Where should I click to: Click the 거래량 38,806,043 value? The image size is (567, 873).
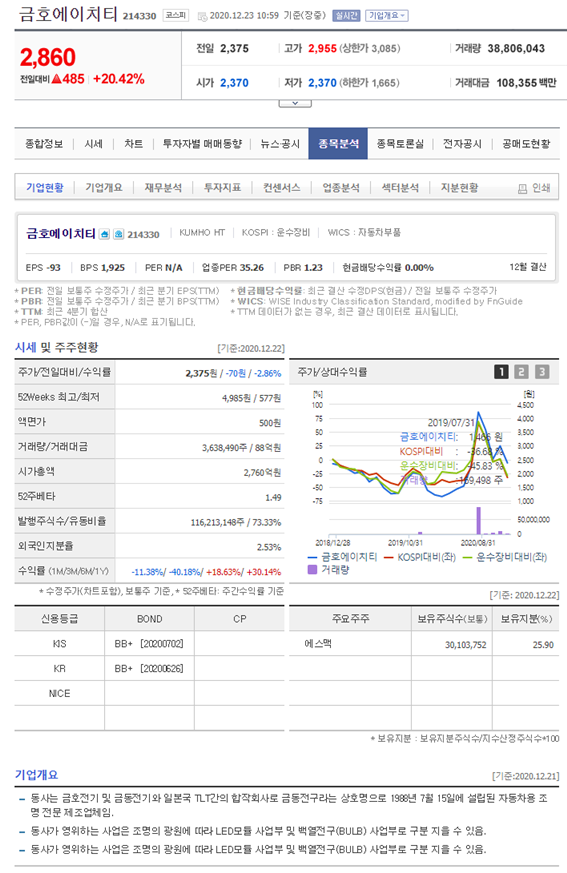(516, 48)
